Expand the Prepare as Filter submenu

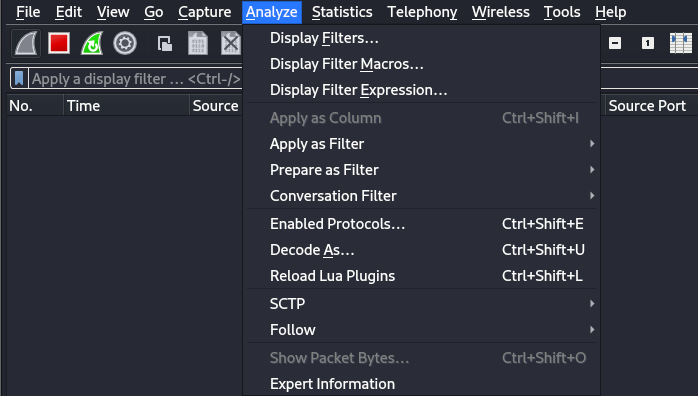click(x=421, y=170)
